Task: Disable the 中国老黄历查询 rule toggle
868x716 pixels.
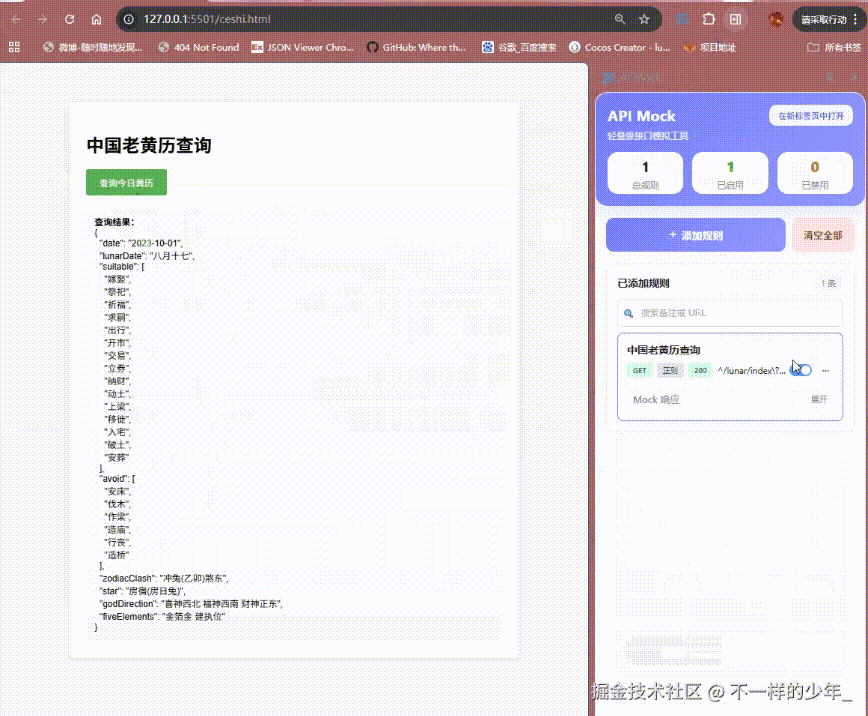Action: click(x=799, y=369)
